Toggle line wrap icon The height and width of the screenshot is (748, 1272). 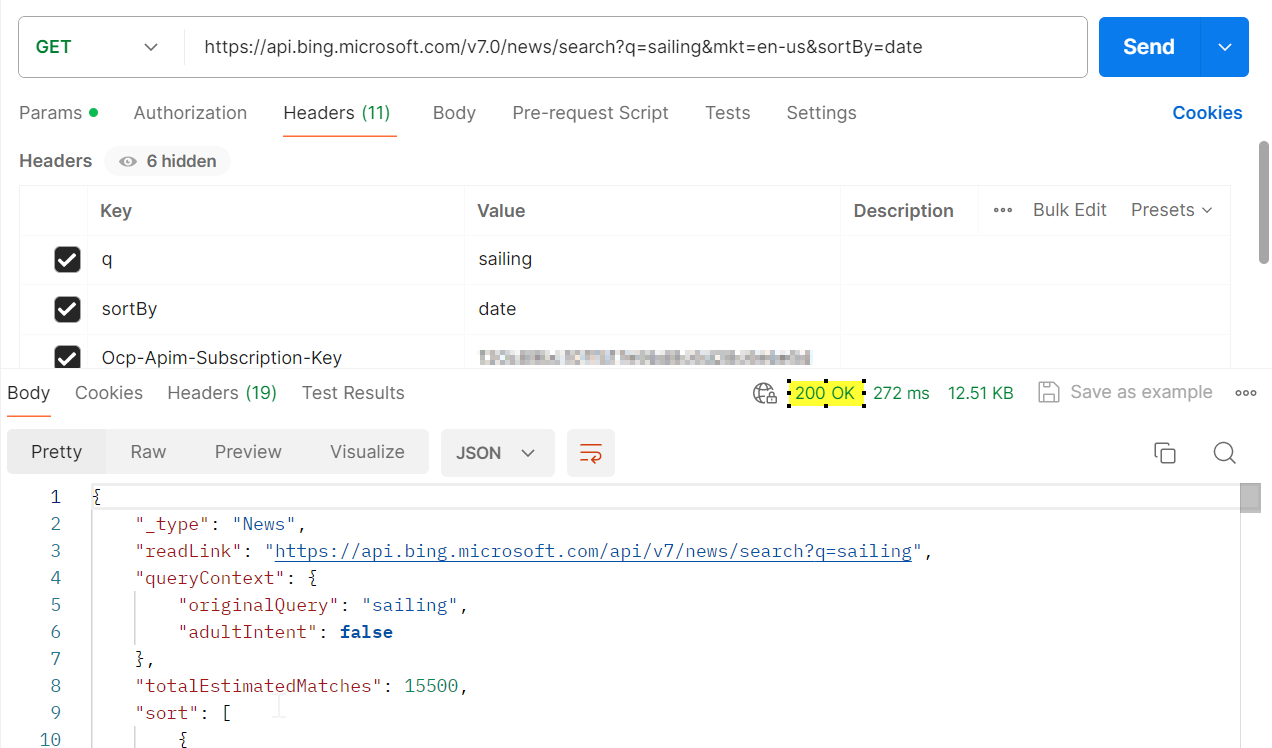pos(591,453)
